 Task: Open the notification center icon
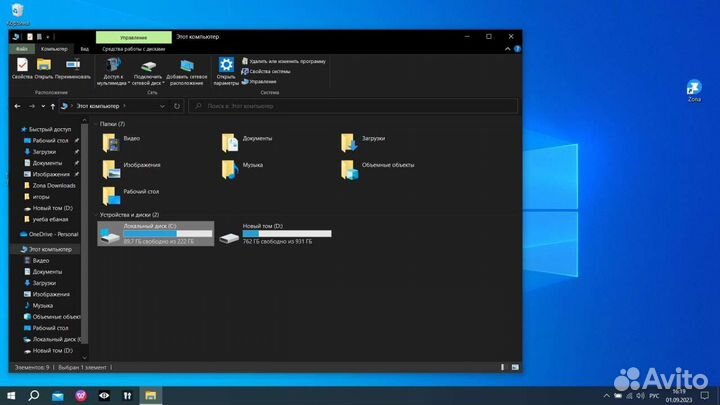[x=704, y=396]
